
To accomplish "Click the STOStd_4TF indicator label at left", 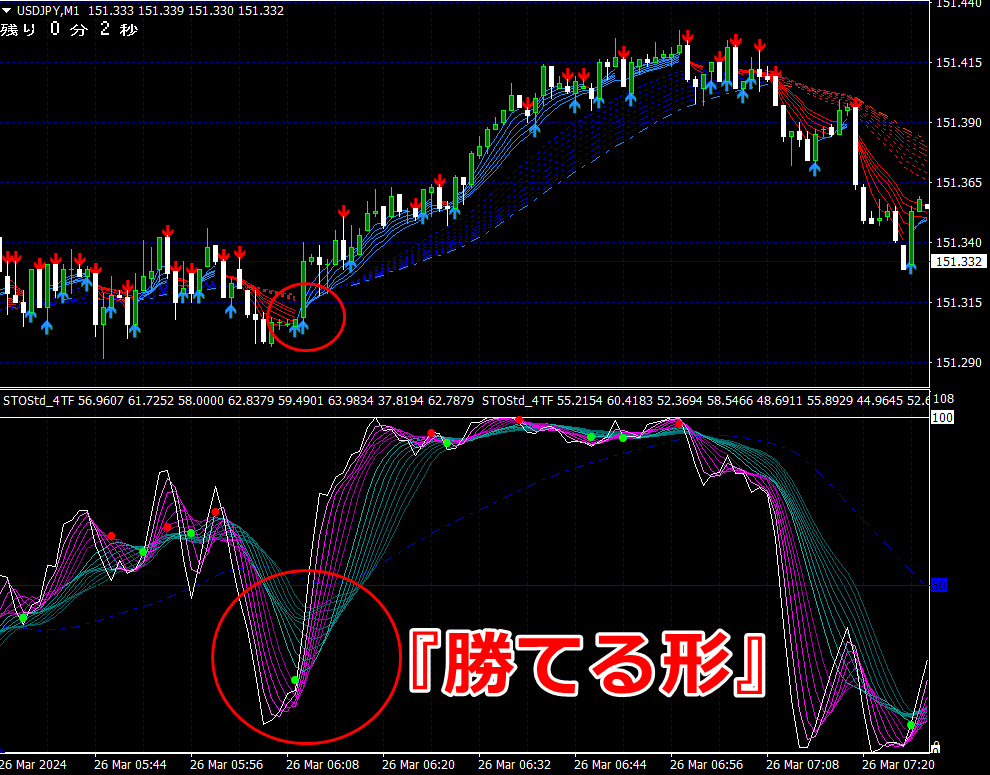I will pos(39,400).
